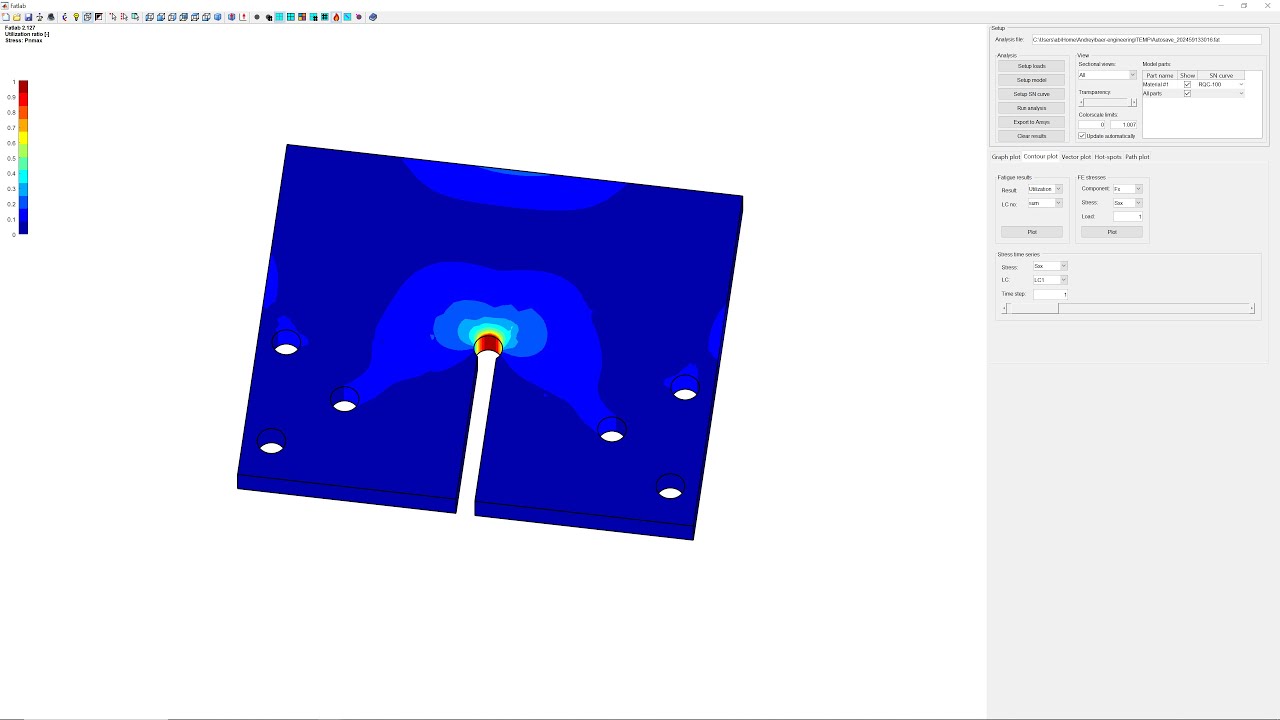Click the Time step input field
The width and height of the screenshot is (1280, 720).
1050,294
